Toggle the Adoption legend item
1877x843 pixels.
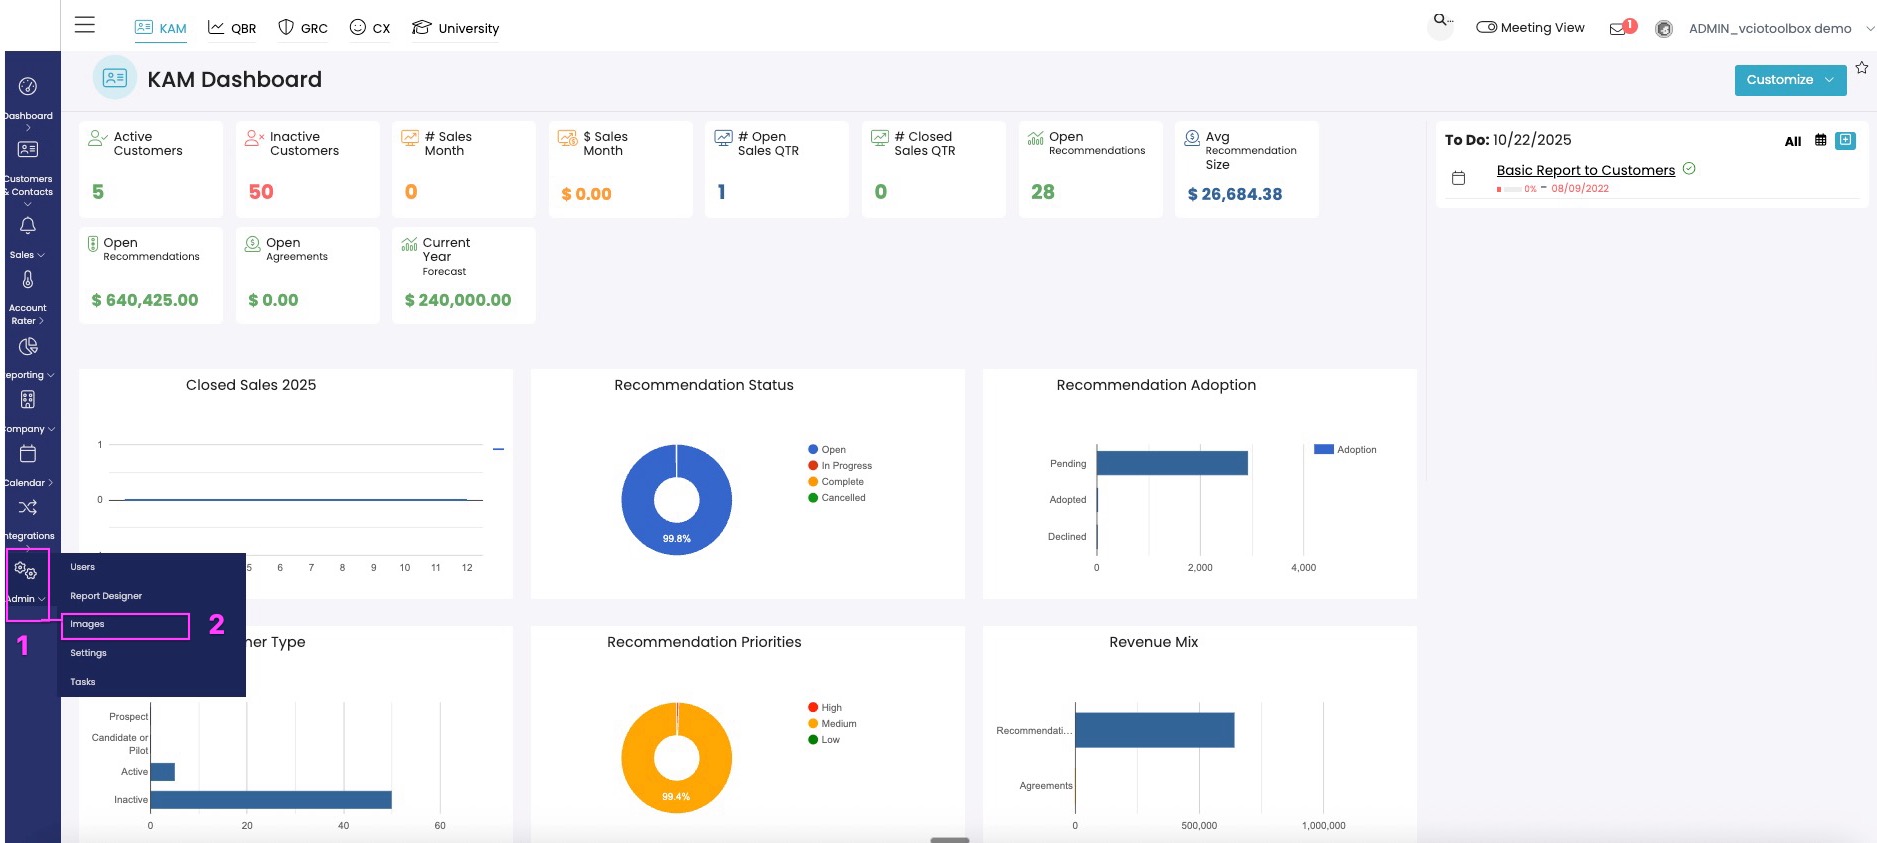pos(1345,450)
